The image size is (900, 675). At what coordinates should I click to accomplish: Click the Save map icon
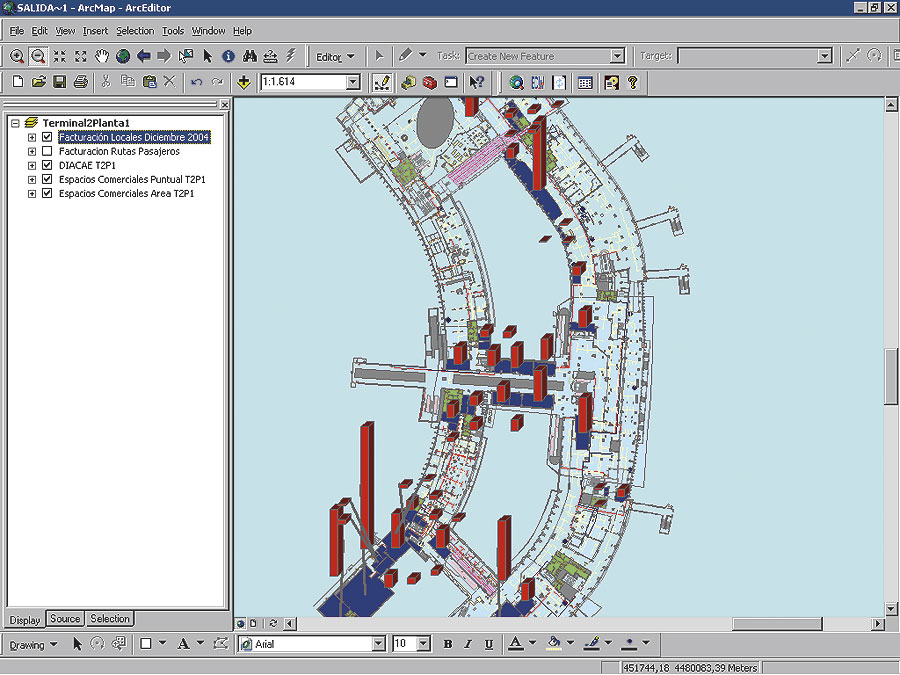[x=60, y=82]
